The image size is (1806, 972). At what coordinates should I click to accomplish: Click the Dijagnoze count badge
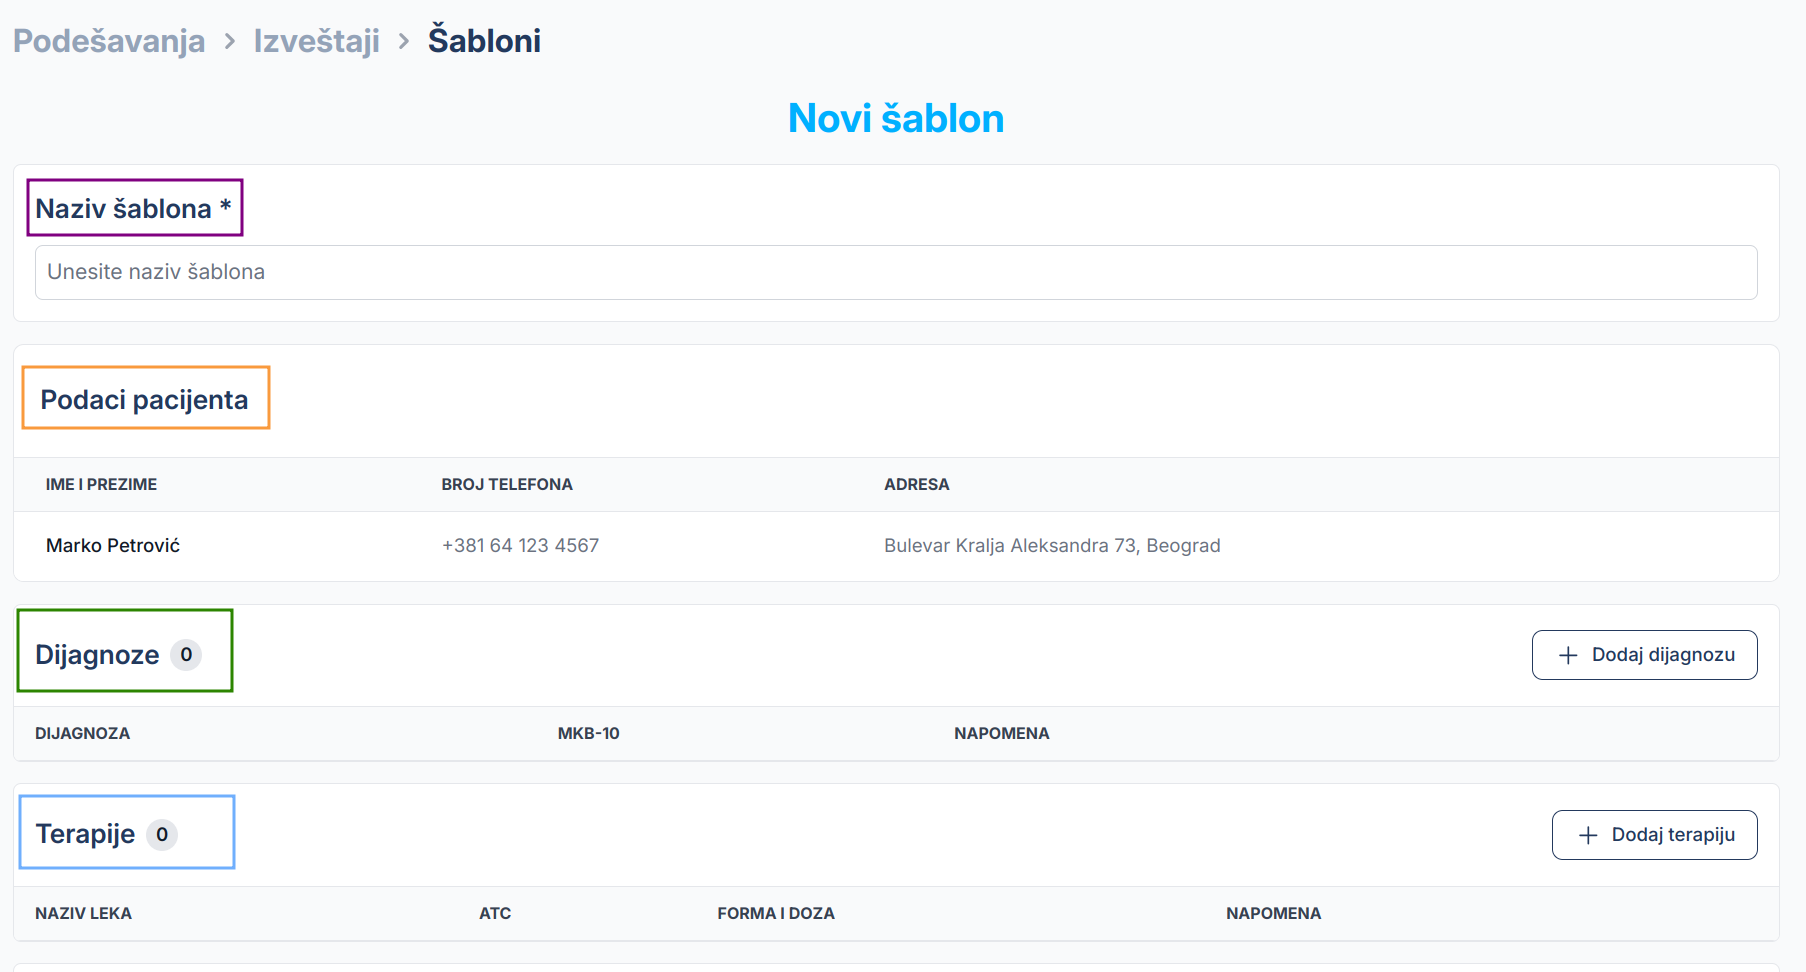(186, 655)
